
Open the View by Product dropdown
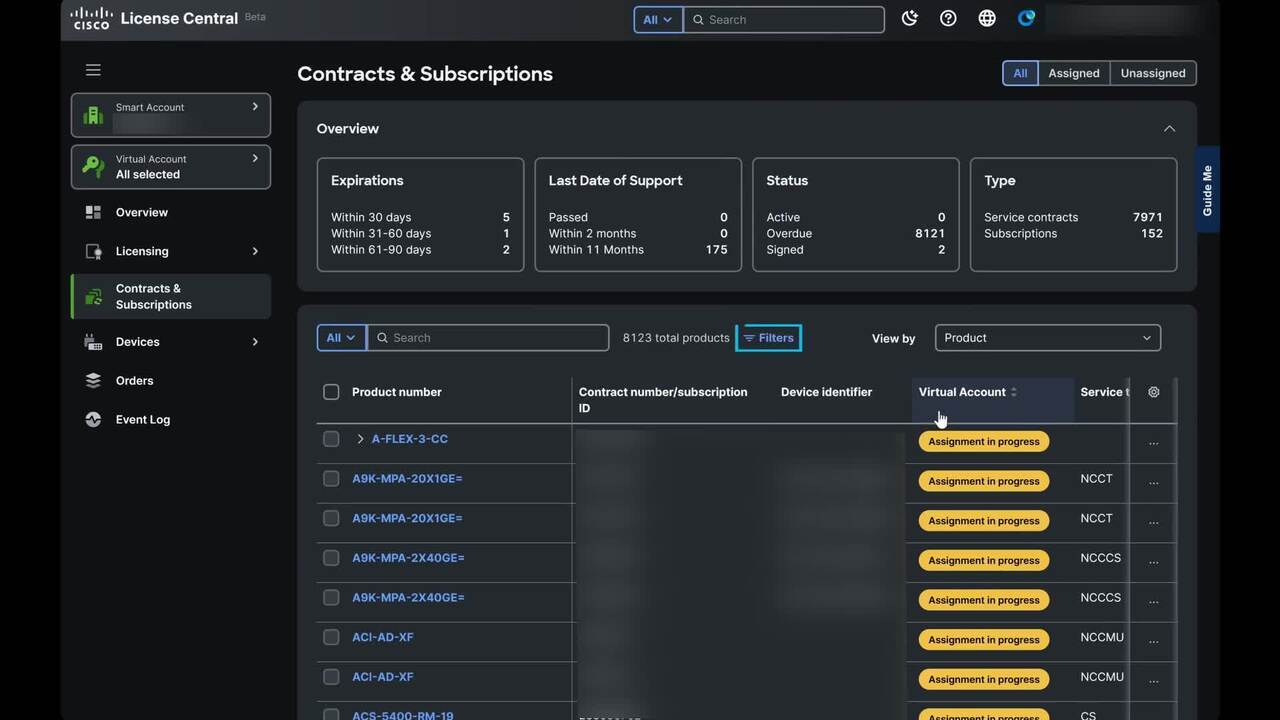(1047, 338)
